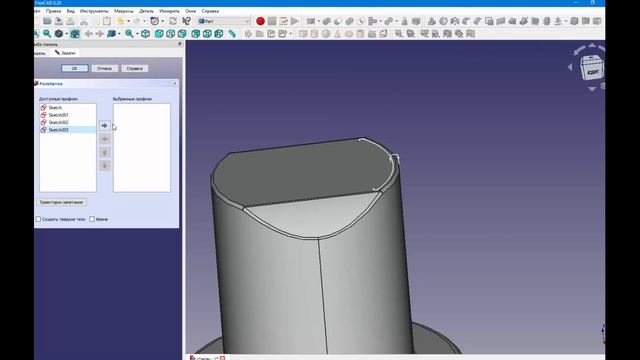Screen dimensions: 640x360
Task: Collapse the sweep task panel section
Action: point(175,83)
